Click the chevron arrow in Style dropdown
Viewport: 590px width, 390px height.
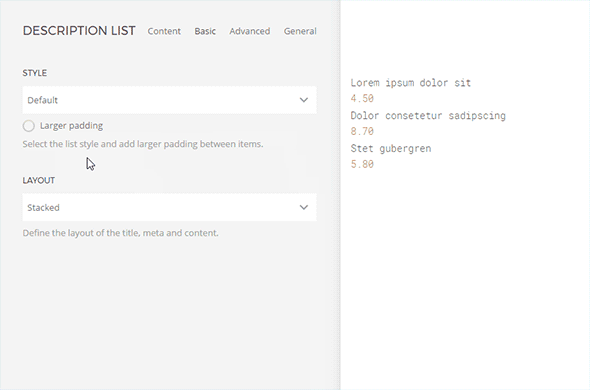coord(304,100)
